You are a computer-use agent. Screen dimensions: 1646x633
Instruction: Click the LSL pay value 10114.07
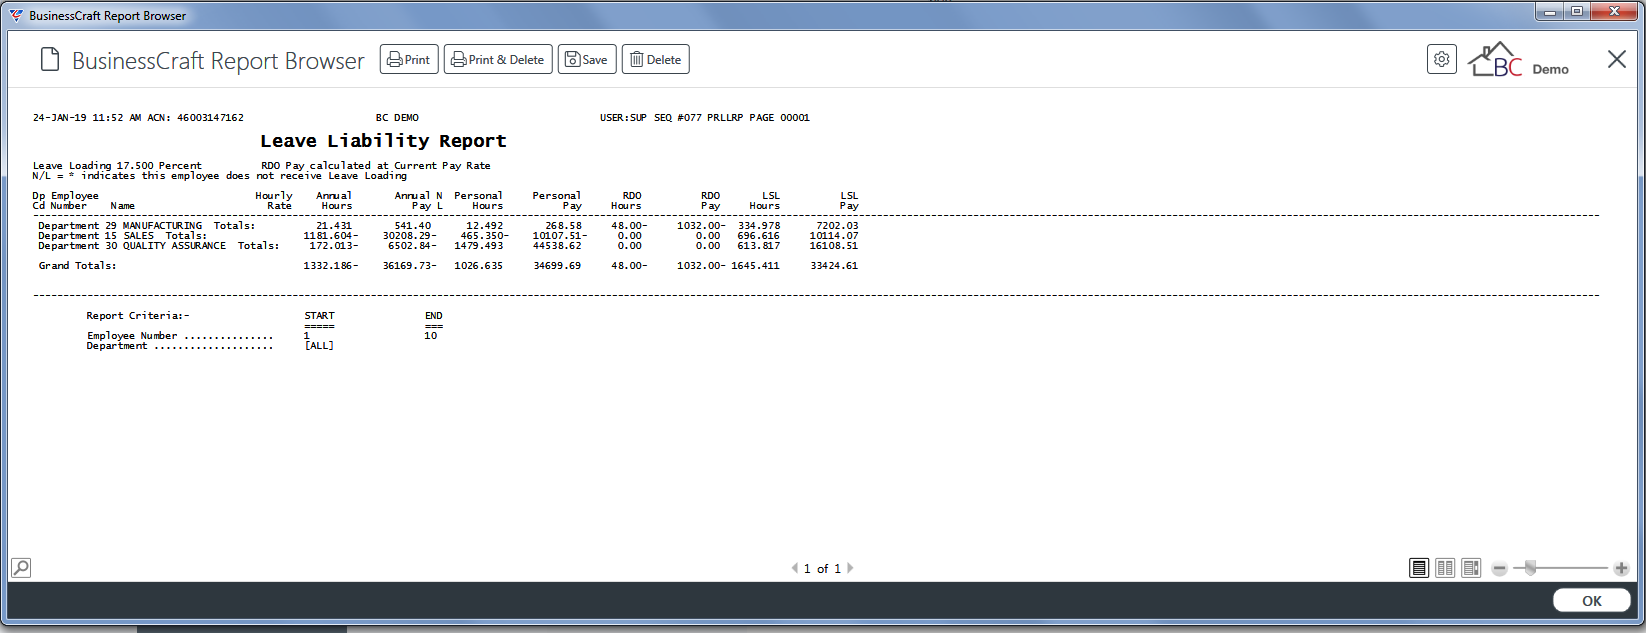[x=834, y=236]
